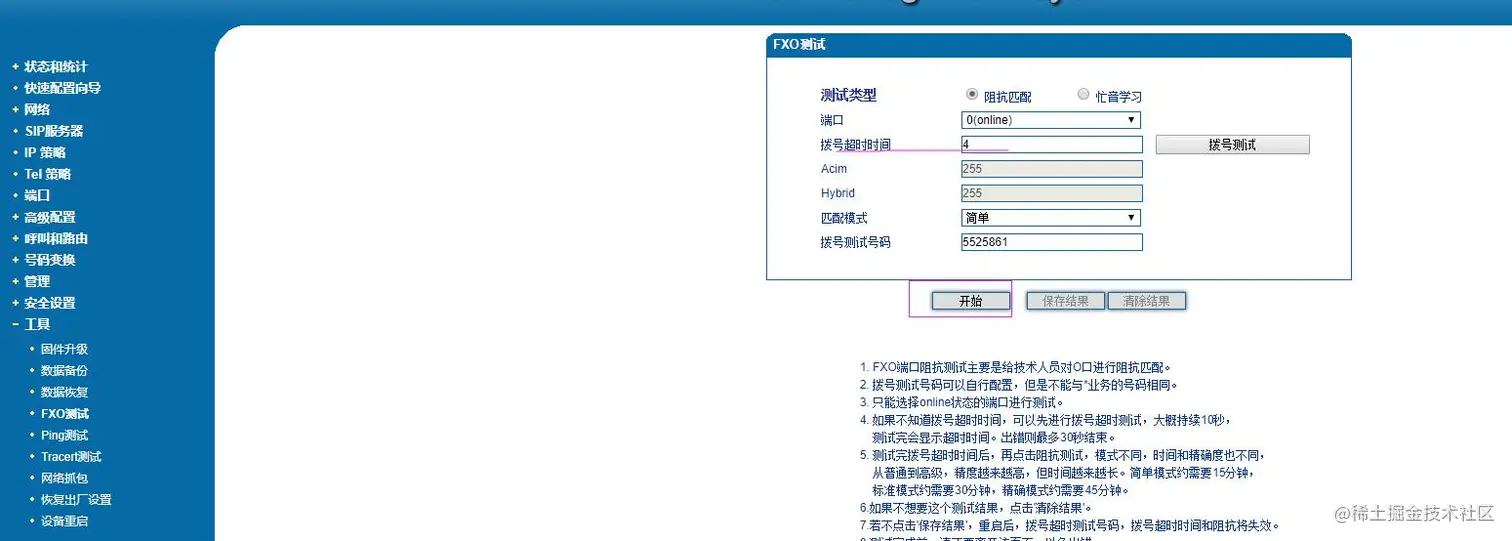Expand the 网络 sidebar menu

(37, 110)
